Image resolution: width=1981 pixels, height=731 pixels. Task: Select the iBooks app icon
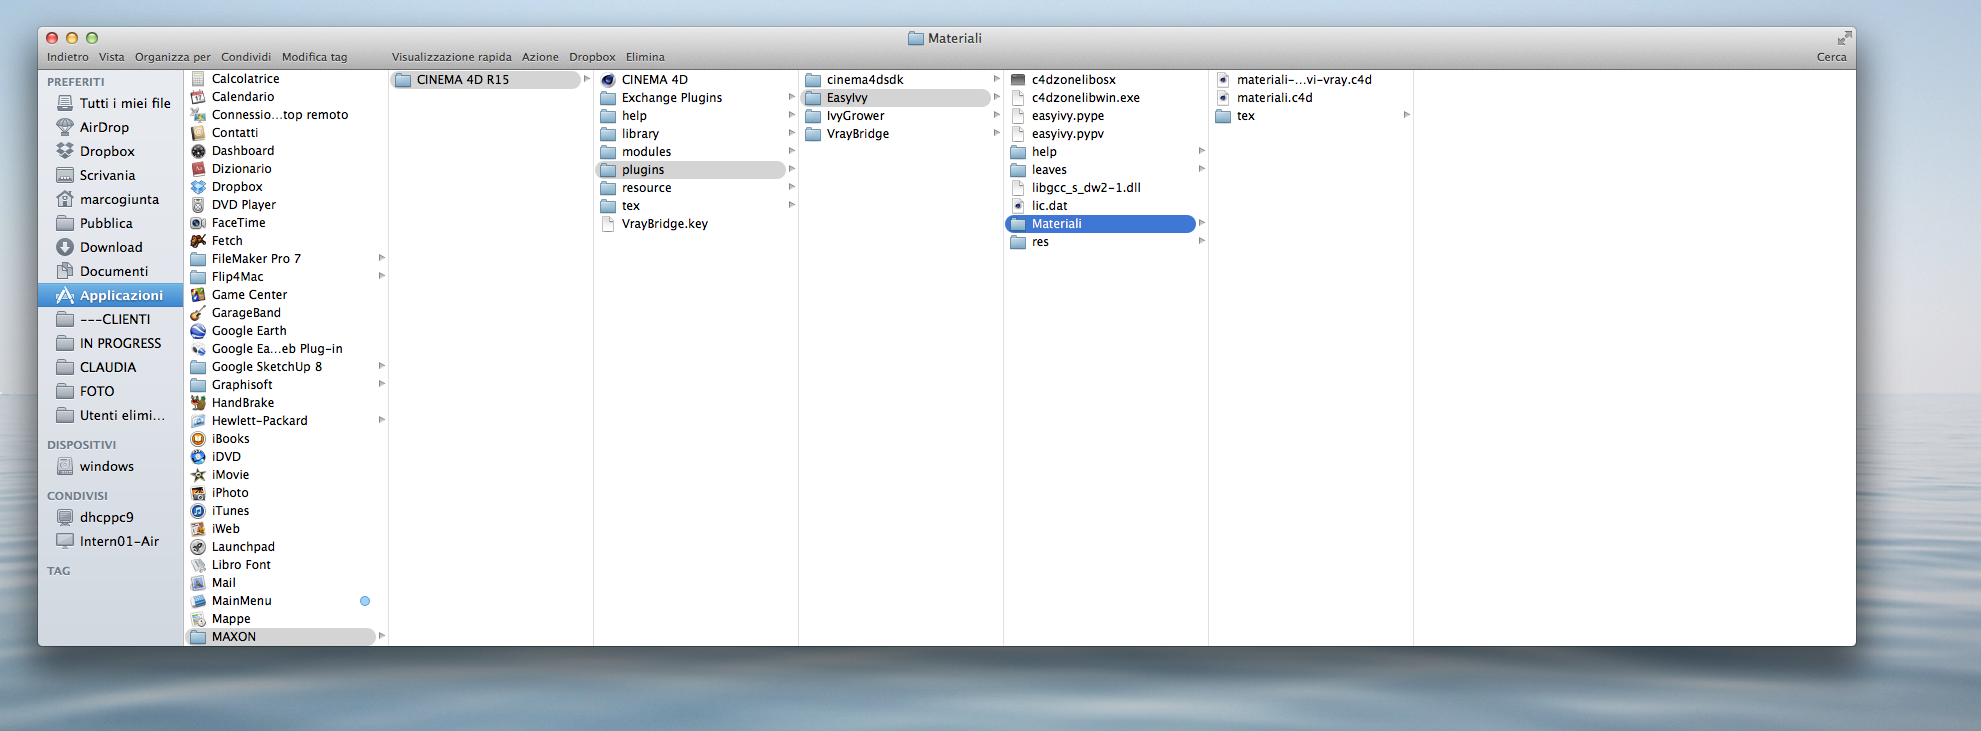[x=198, y=439]
